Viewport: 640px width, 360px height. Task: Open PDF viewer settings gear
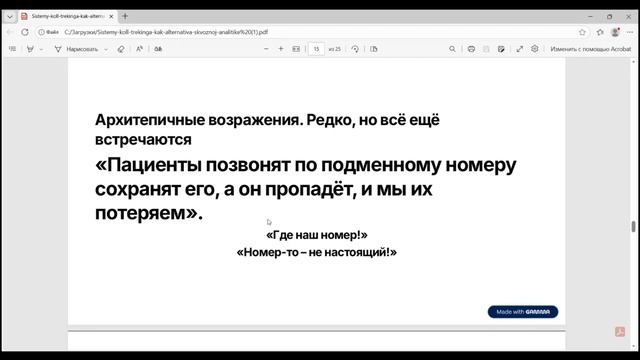click(535, 49)
